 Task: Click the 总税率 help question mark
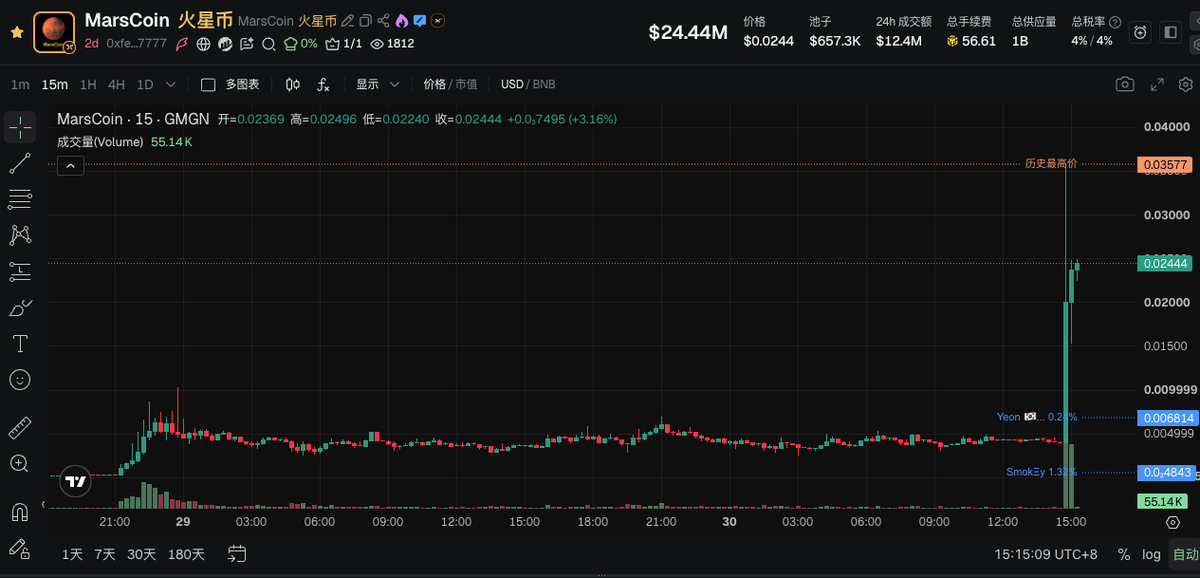(x=1115, y=21)
